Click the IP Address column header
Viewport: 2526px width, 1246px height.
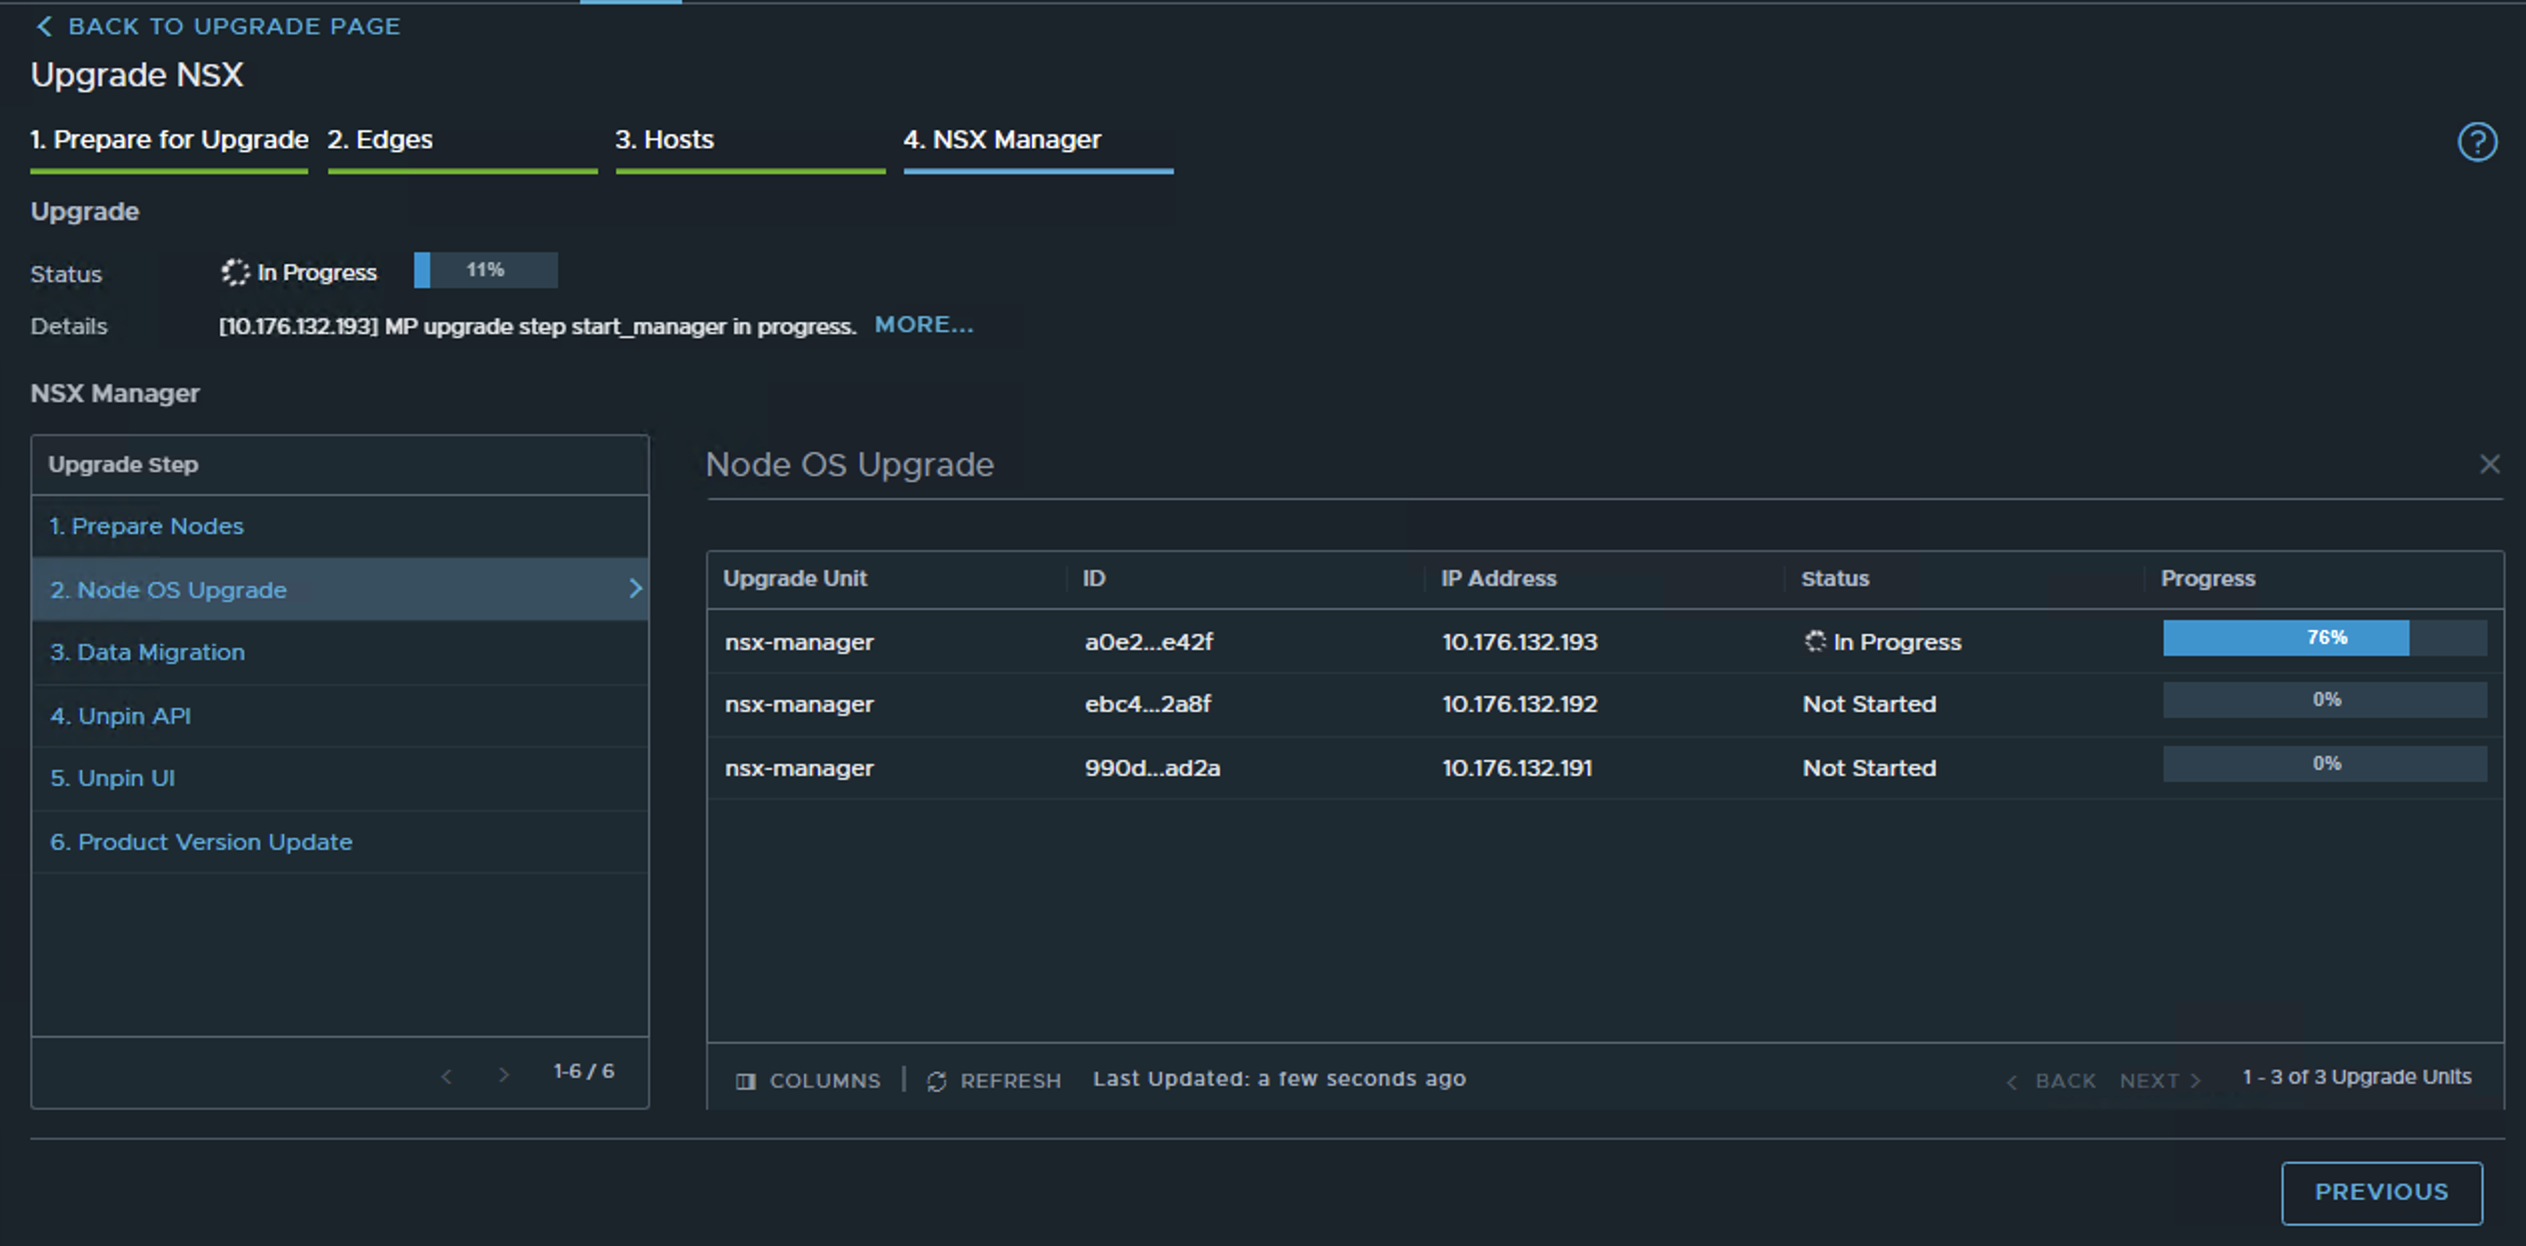point(1498,578)
